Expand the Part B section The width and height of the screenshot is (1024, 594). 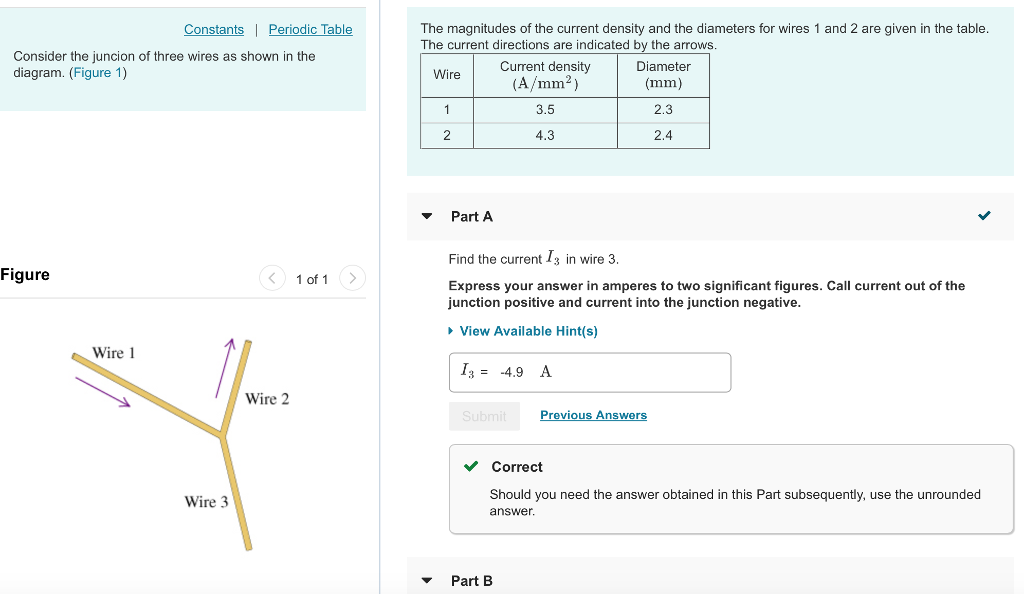click(x=426, y=580)
